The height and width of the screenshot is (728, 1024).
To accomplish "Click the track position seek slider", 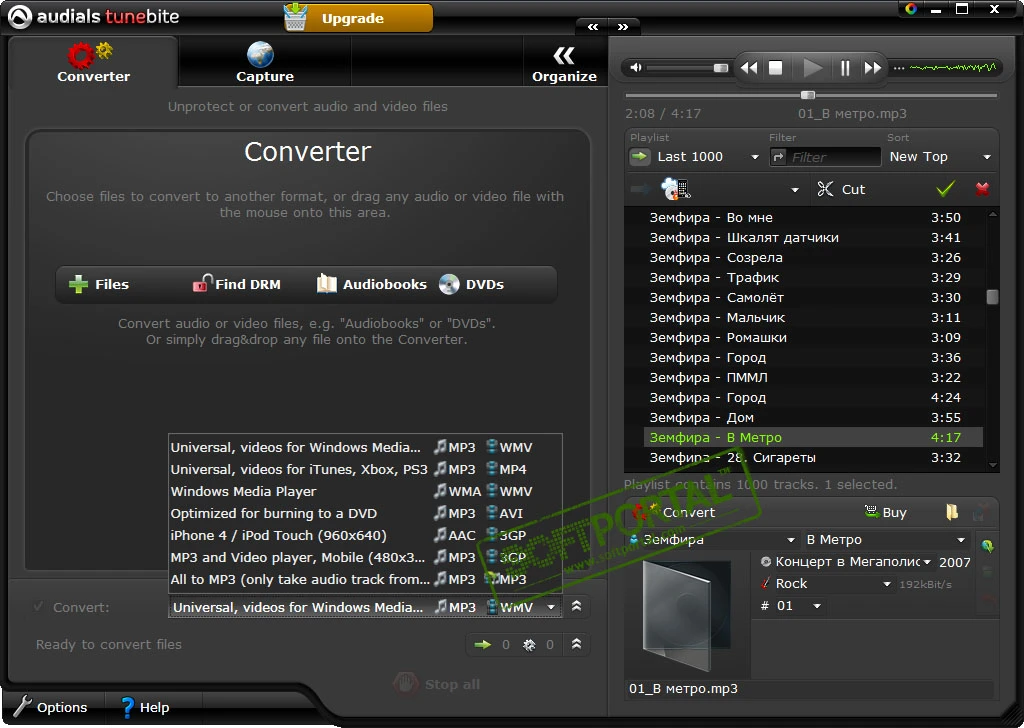I will tap(808, 95).
